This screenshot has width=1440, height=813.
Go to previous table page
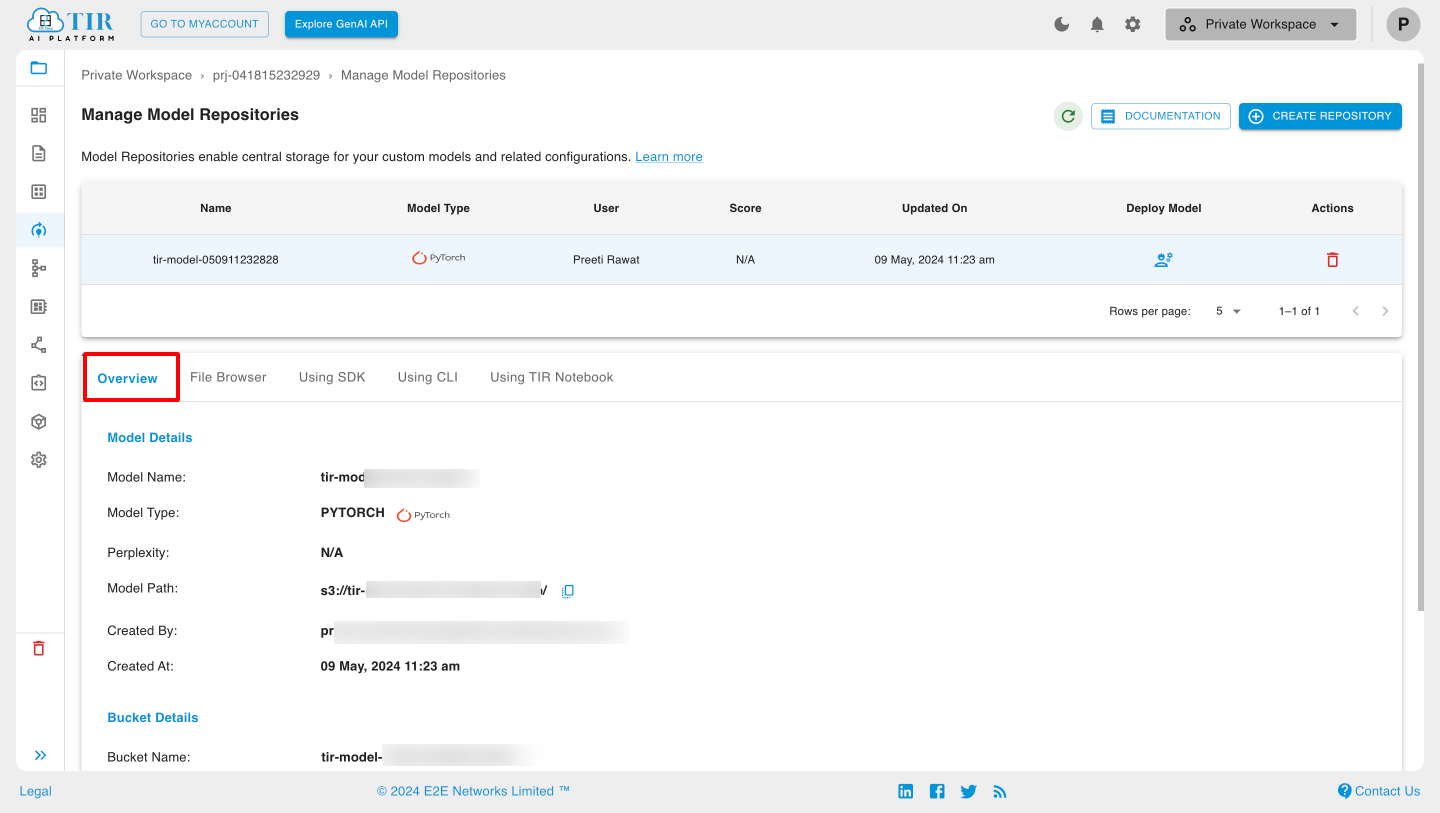click(x=1356, y=311)
